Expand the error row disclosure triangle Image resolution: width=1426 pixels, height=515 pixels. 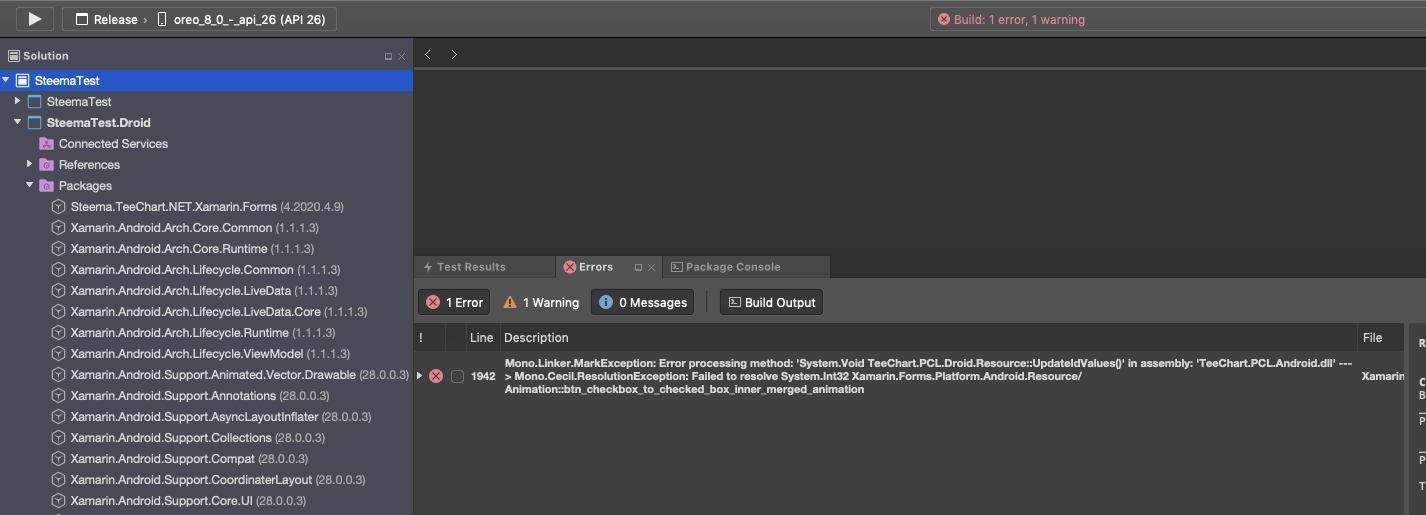coord(420,376)
